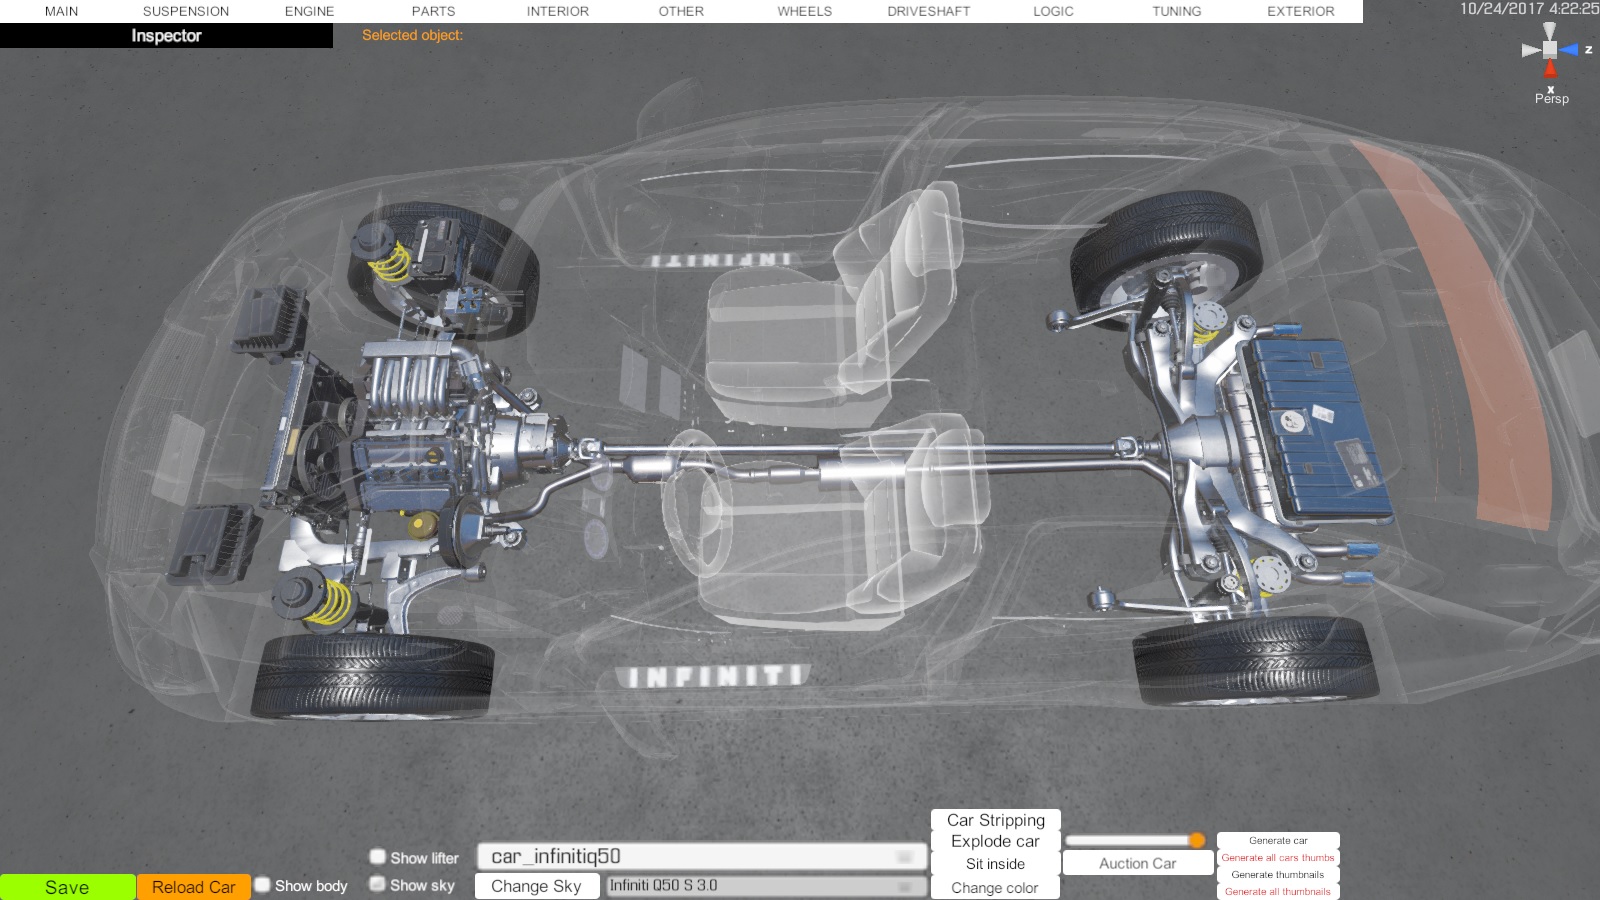This screenshot has width=1600, height=900.
Task: Click the center cube of the orientation gizmo
Action: [x=1550, y=49]
